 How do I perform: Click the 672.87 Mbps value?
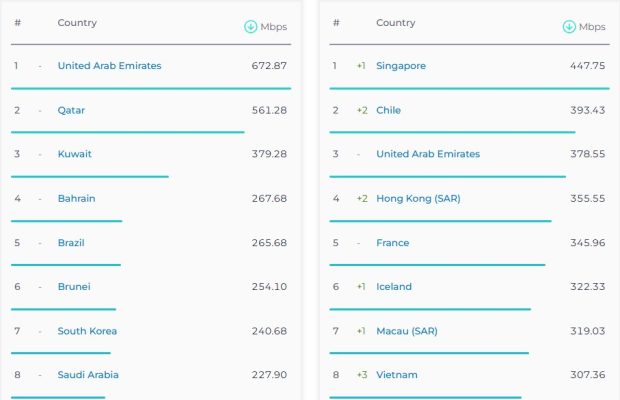point(269,66)
